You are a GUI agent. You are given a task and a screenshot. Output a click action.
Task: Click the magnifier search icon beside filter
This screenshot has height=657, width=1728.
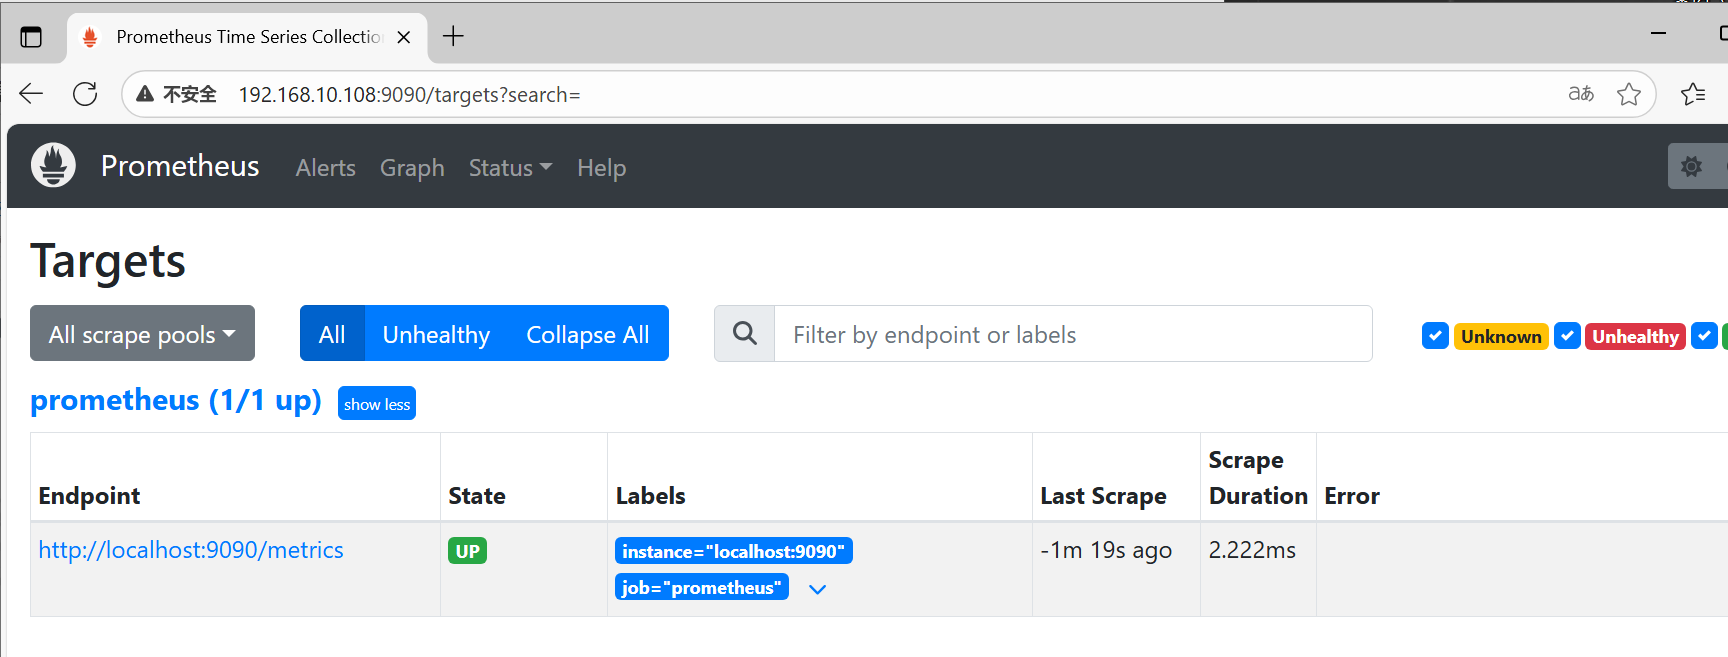click(745, 333)
